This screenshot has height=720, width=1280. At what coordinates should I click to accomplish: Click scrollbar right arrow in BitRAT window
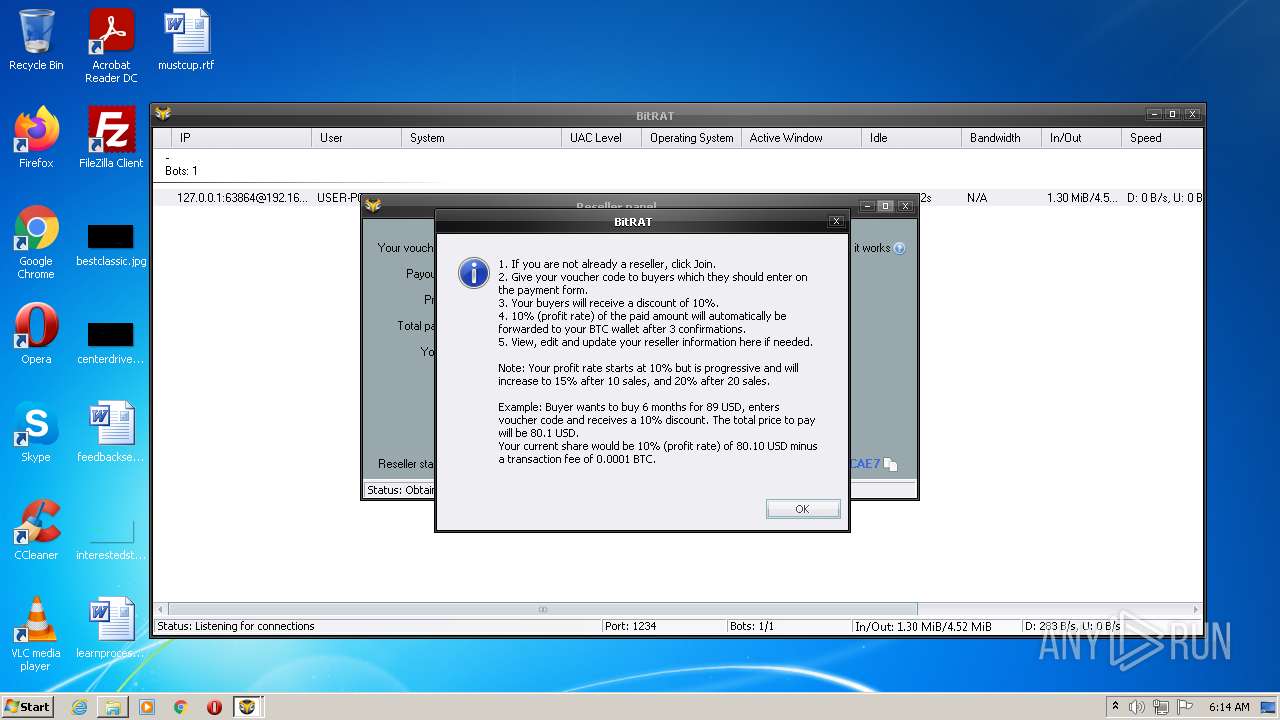coord(1195,609)
